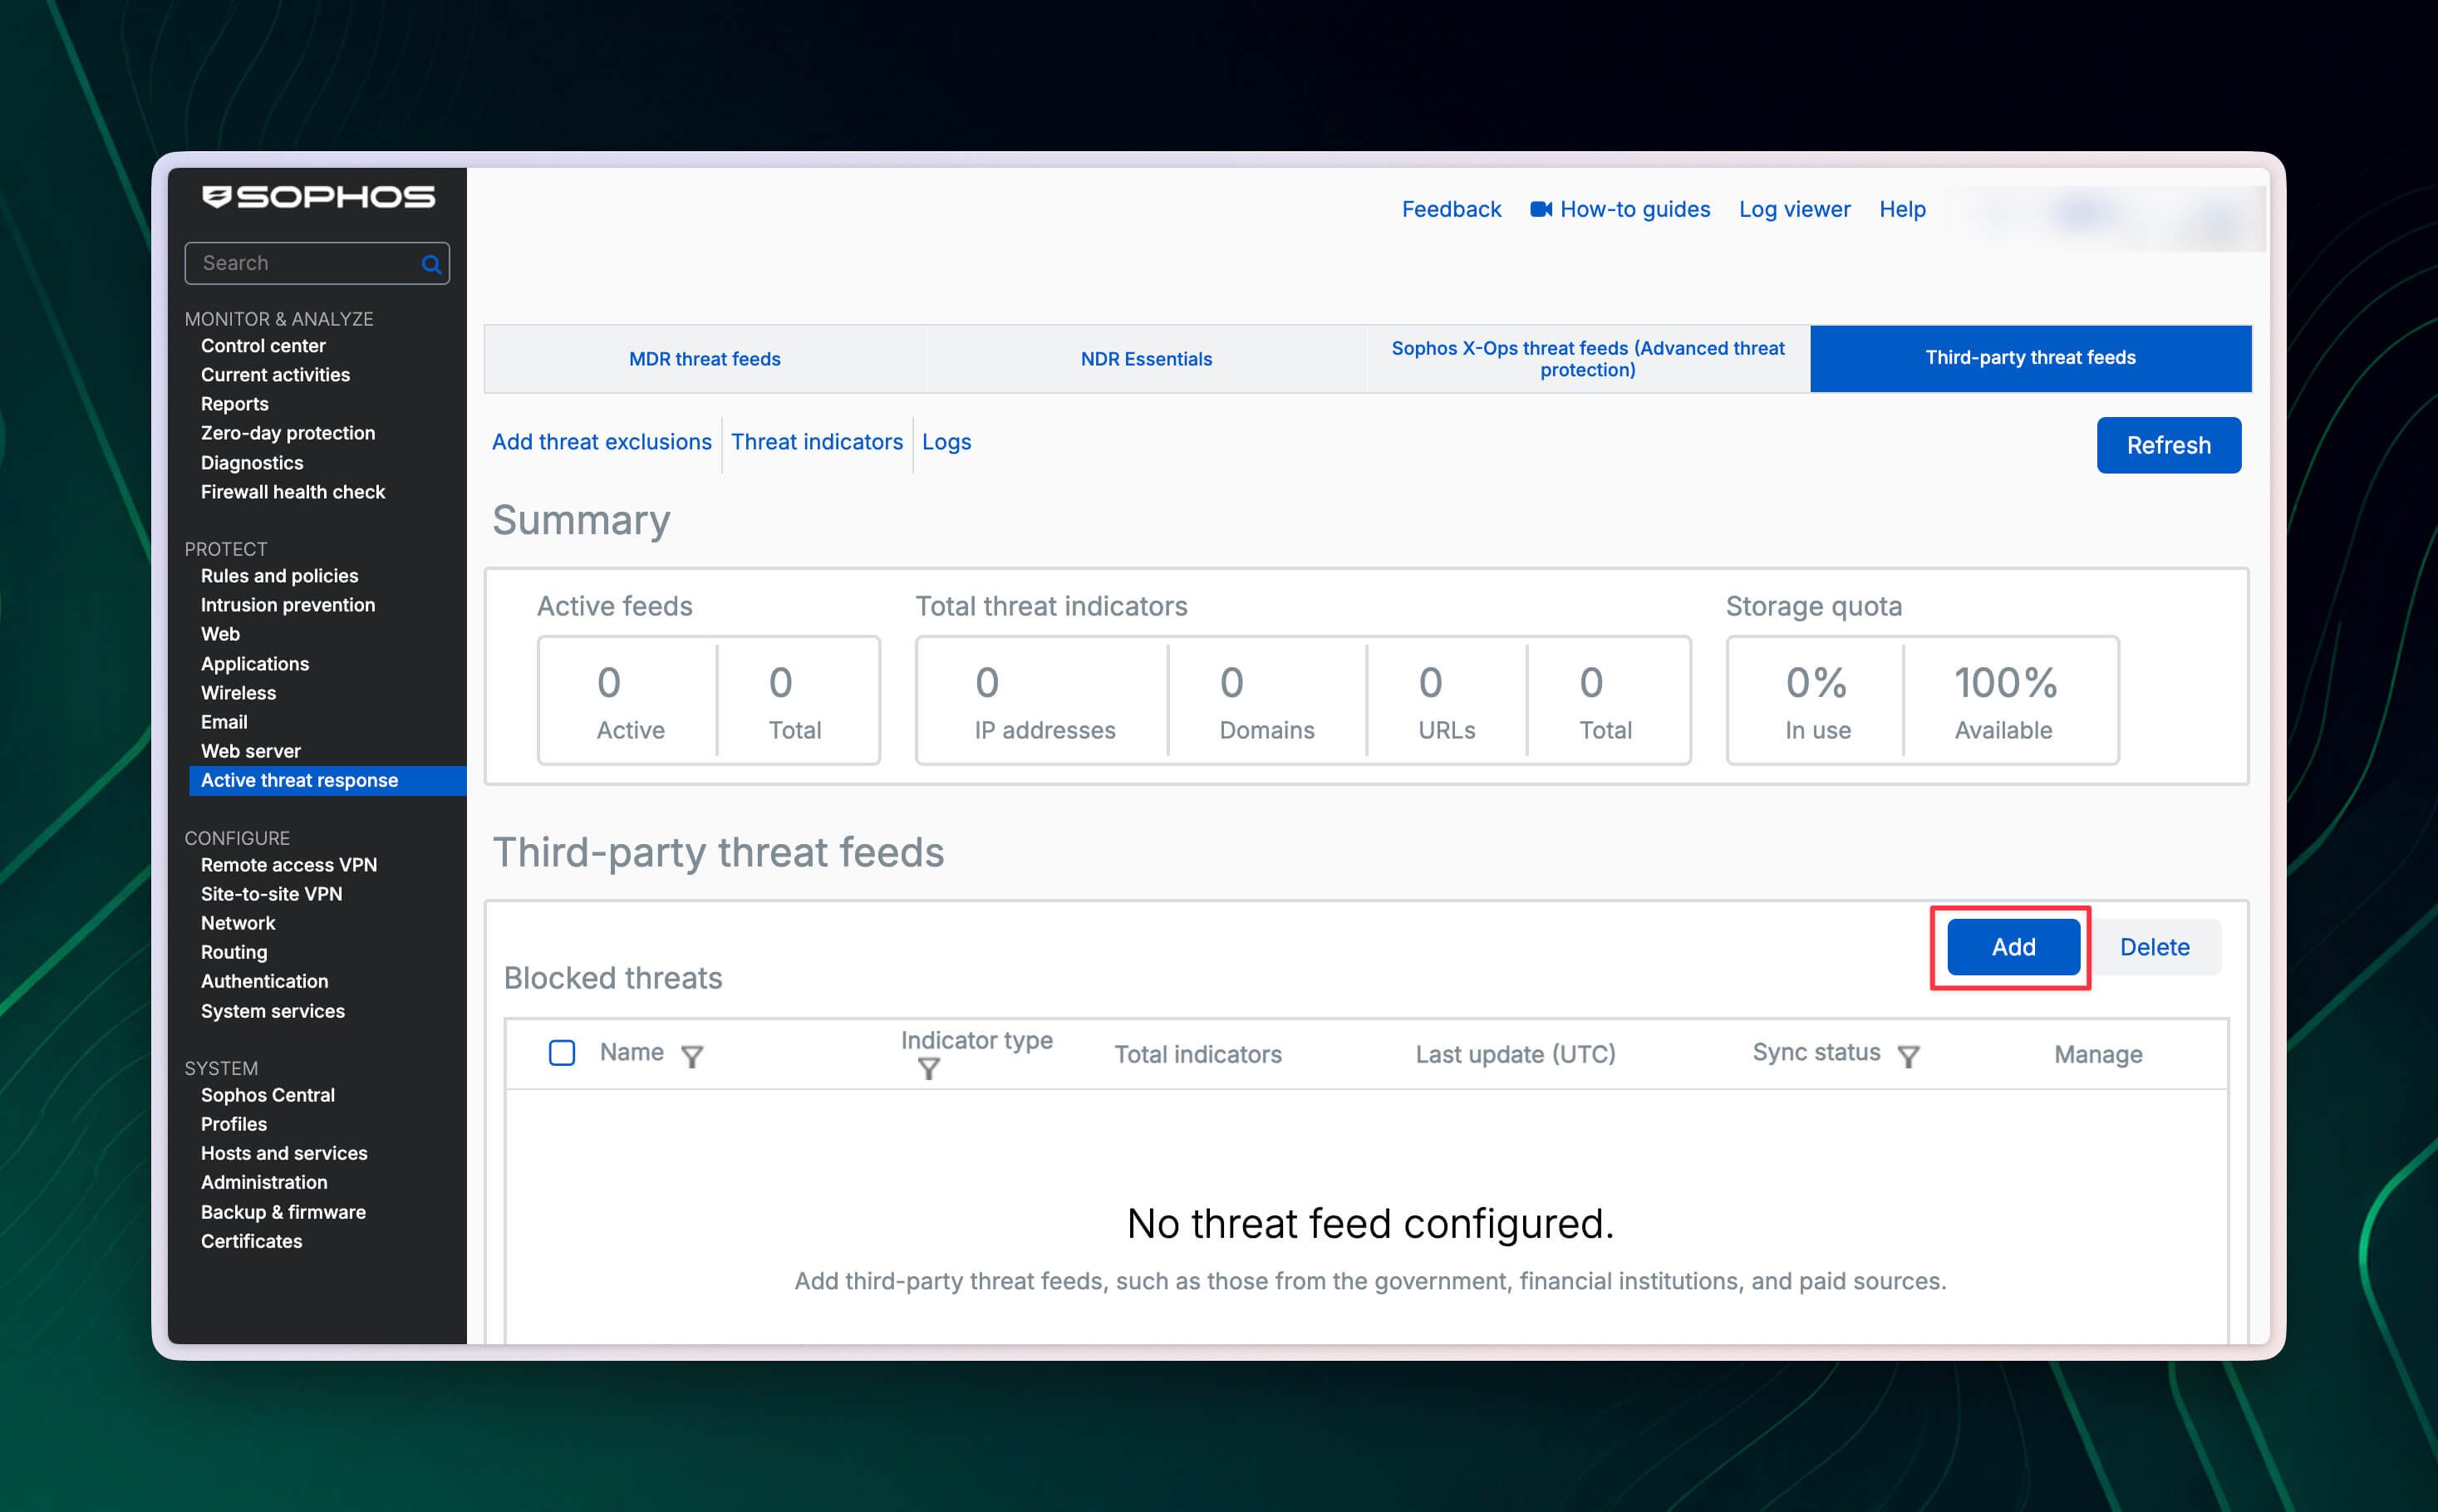This screenshot has height=1512, width=2438.
Task: Open the Help link
Action: pos(1902,209)
